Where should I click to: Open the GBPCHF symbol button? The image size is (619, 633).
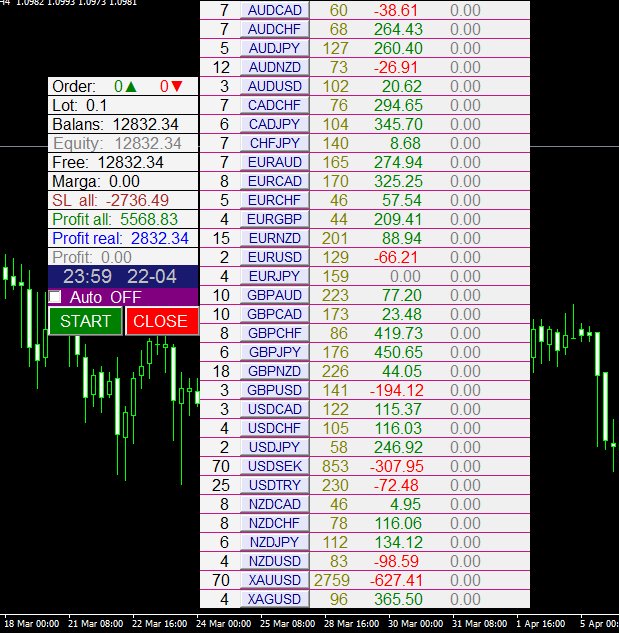tap(275, 333)
